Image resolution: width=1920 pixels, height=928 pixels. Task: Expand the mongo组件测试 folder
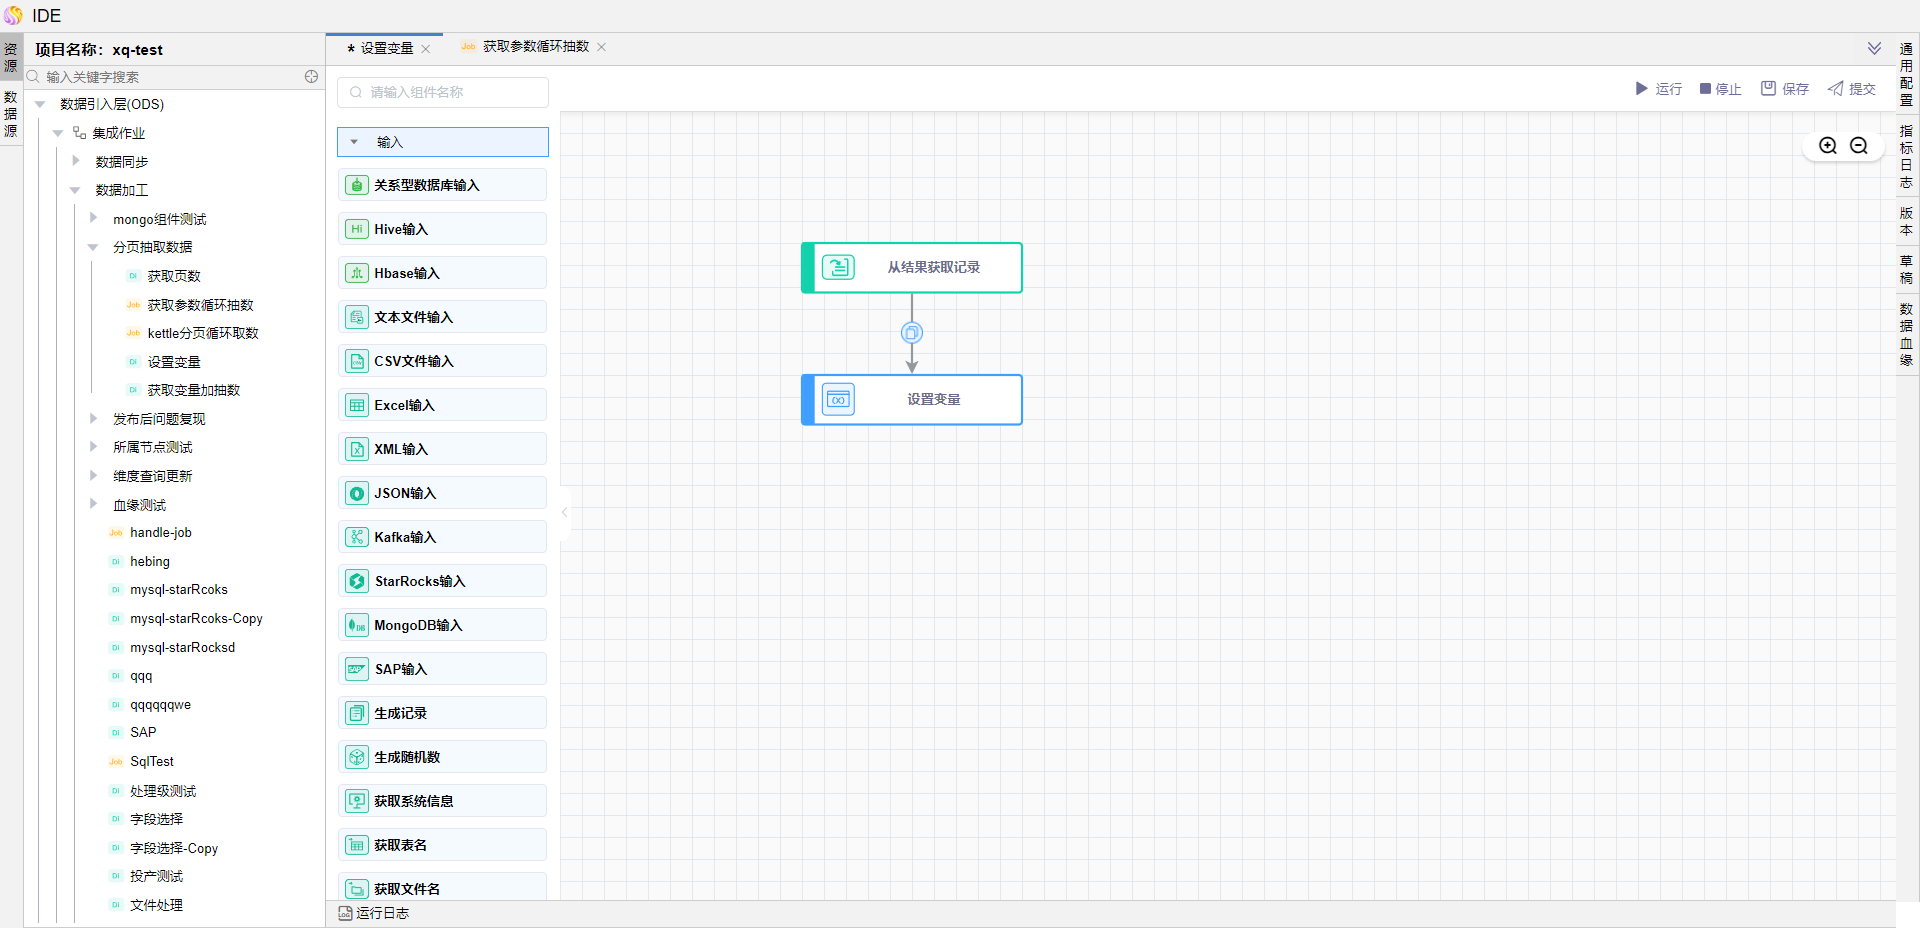(x=93, y=218)
